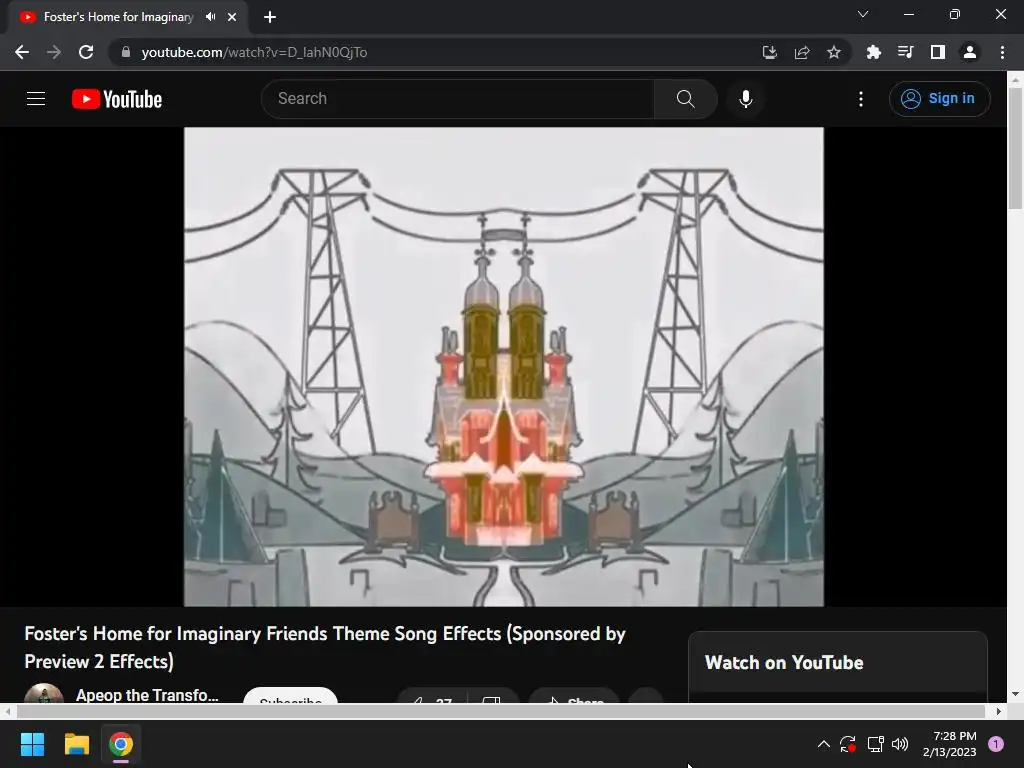
Task: Open the volume tray icon
Action: pos(900,744)
